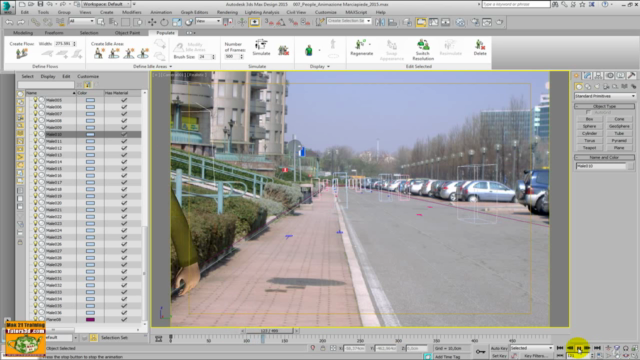Toggle Has Material check for Male030
640x360 pixels.
click(x=124, y=271)
